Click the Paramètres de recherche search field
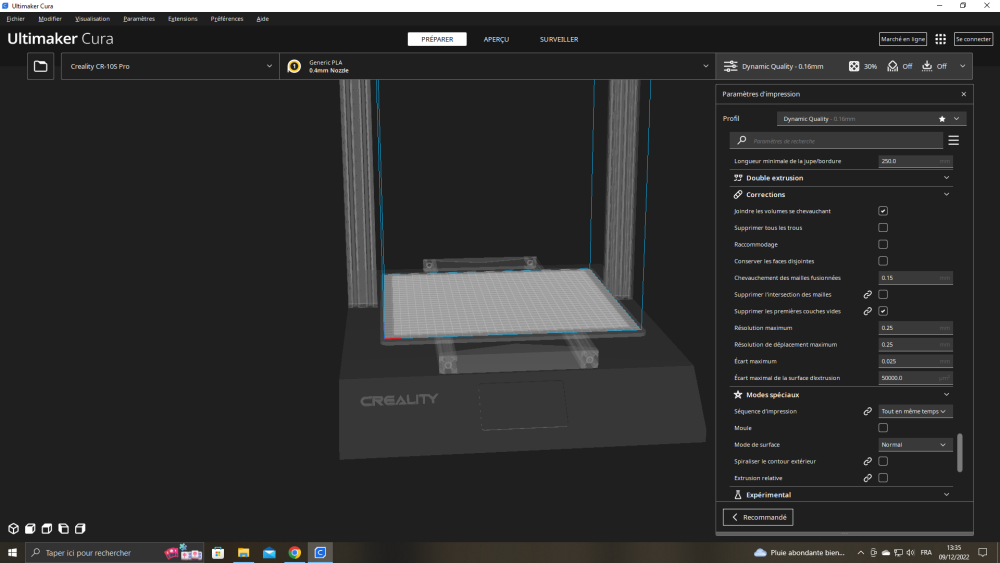This screenshot has width=1000, height=563. click(836, 140)
